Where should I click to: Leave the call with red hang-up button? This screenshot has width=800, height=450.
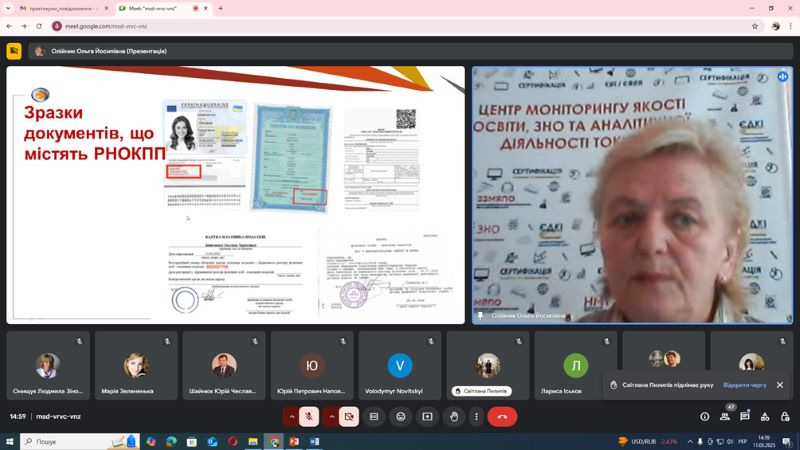(502, 417)
